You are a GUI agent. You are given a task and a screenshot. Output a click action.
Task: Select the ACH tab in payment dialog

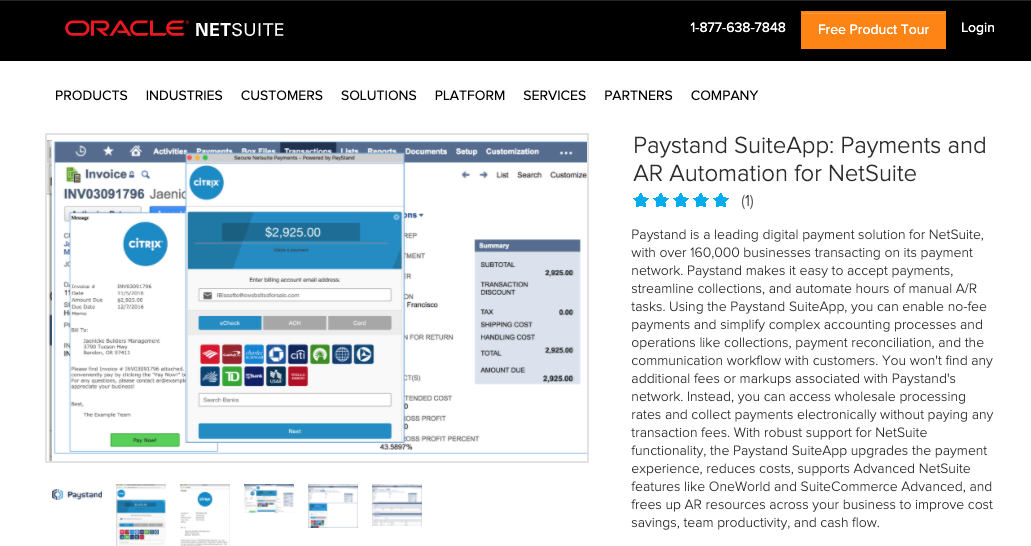pos(295,323)
